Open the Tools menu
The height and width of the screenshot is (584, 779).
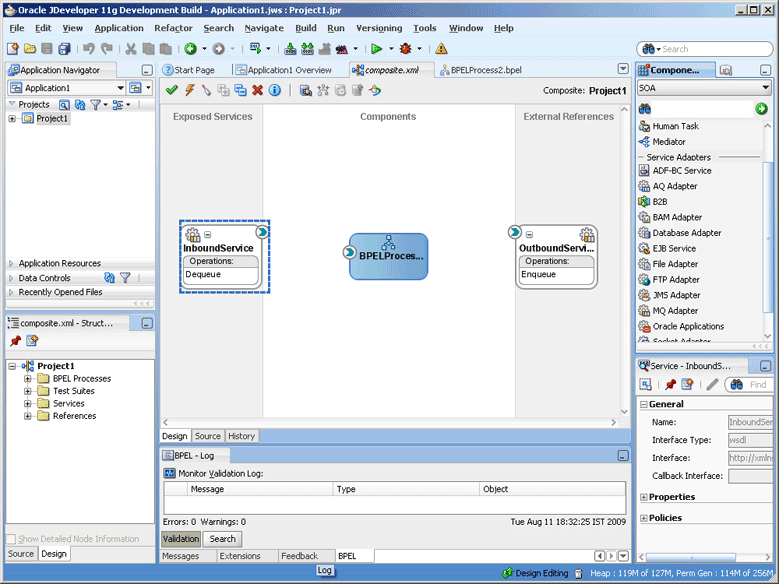click(x=425, y=28)
